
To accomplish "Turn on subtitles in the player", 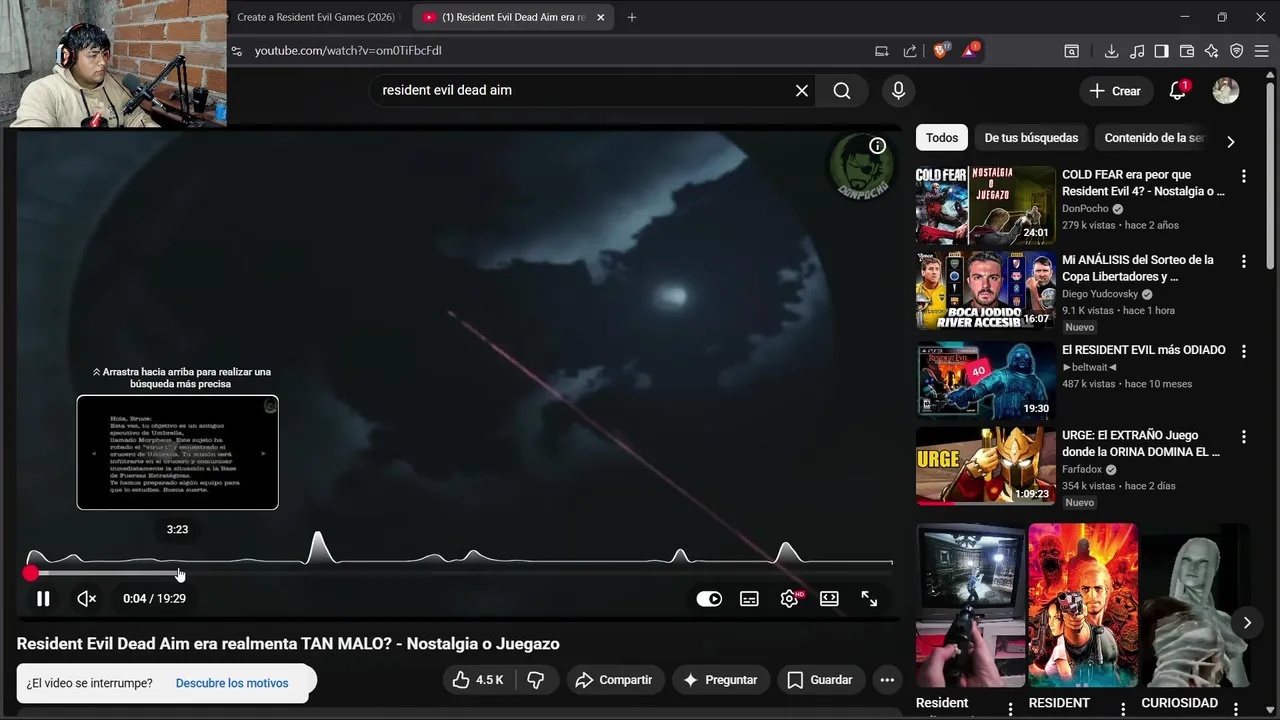I will 749,598.
